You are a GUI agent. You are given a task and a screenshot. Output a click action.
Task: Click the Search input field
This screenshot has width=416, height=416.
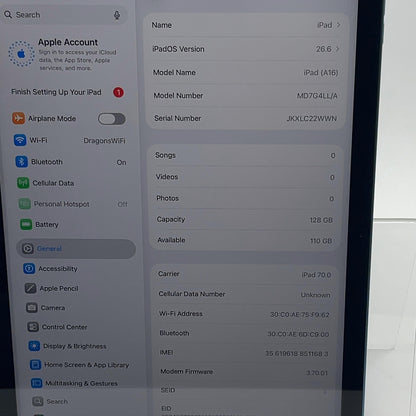pyautogui.click(x=64, y=15)
